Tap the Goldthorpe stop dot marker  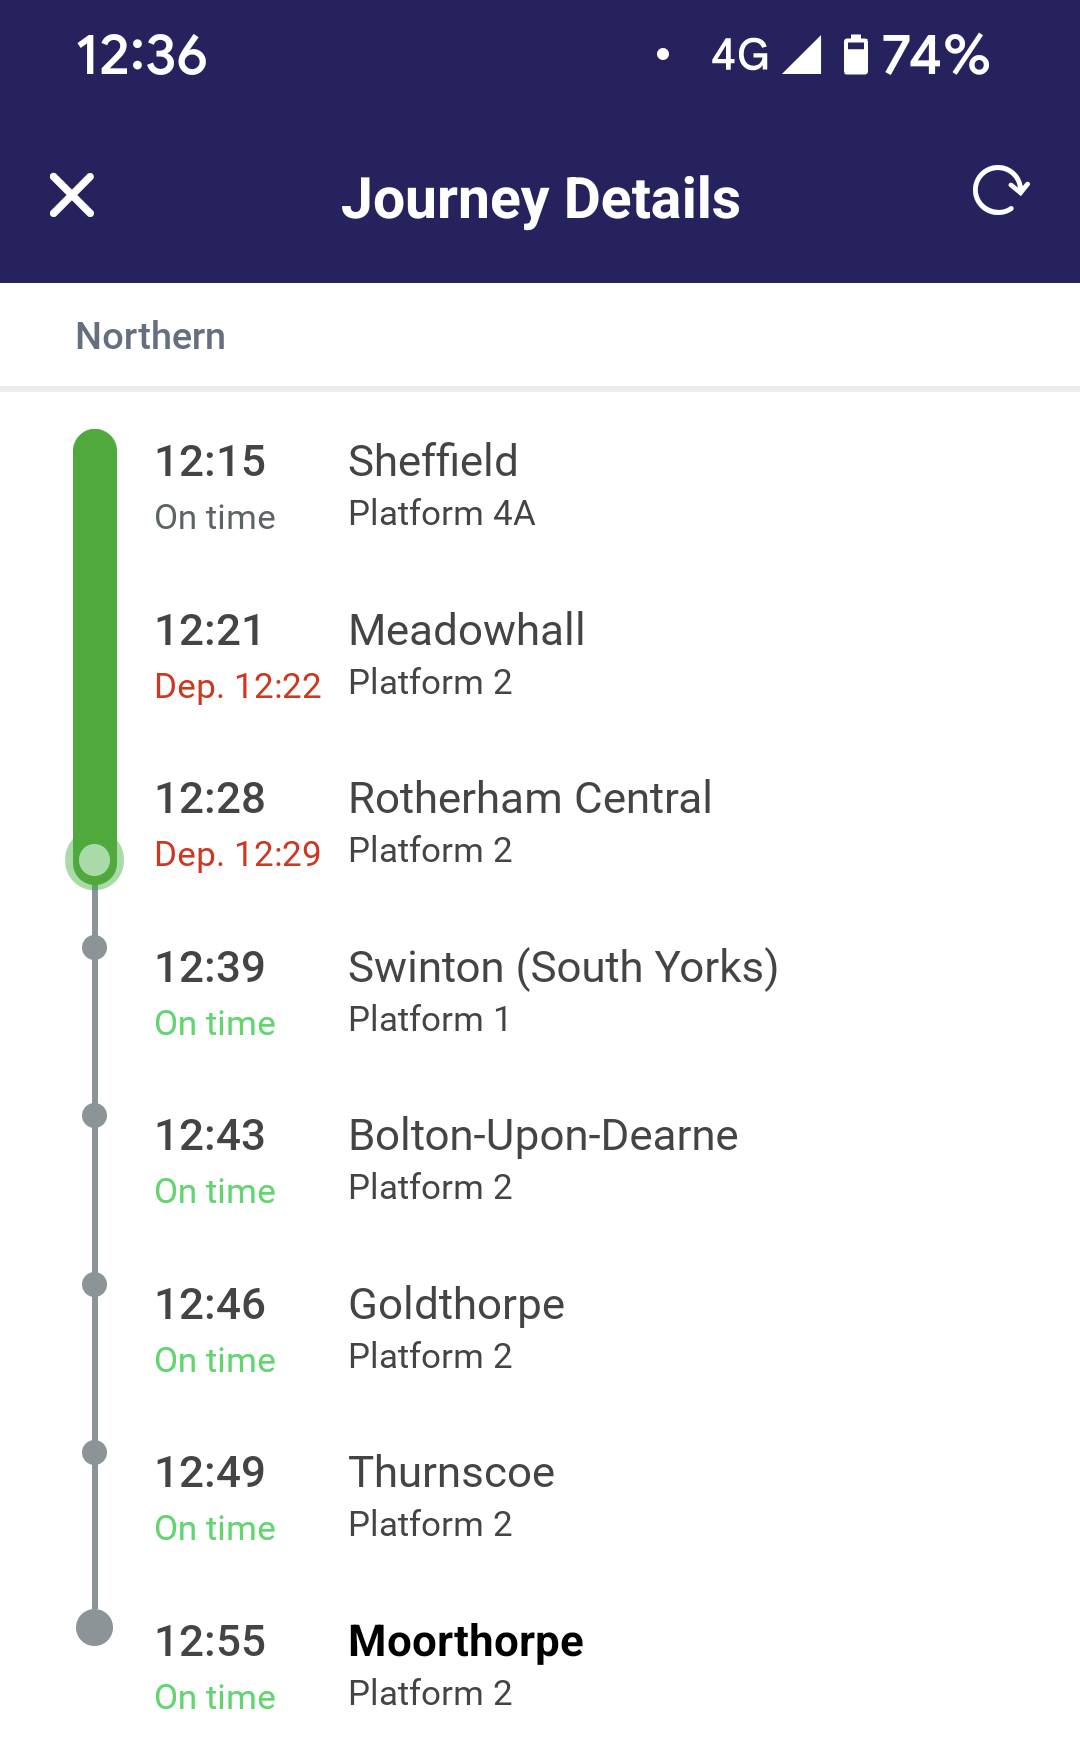pos(94,1284)
